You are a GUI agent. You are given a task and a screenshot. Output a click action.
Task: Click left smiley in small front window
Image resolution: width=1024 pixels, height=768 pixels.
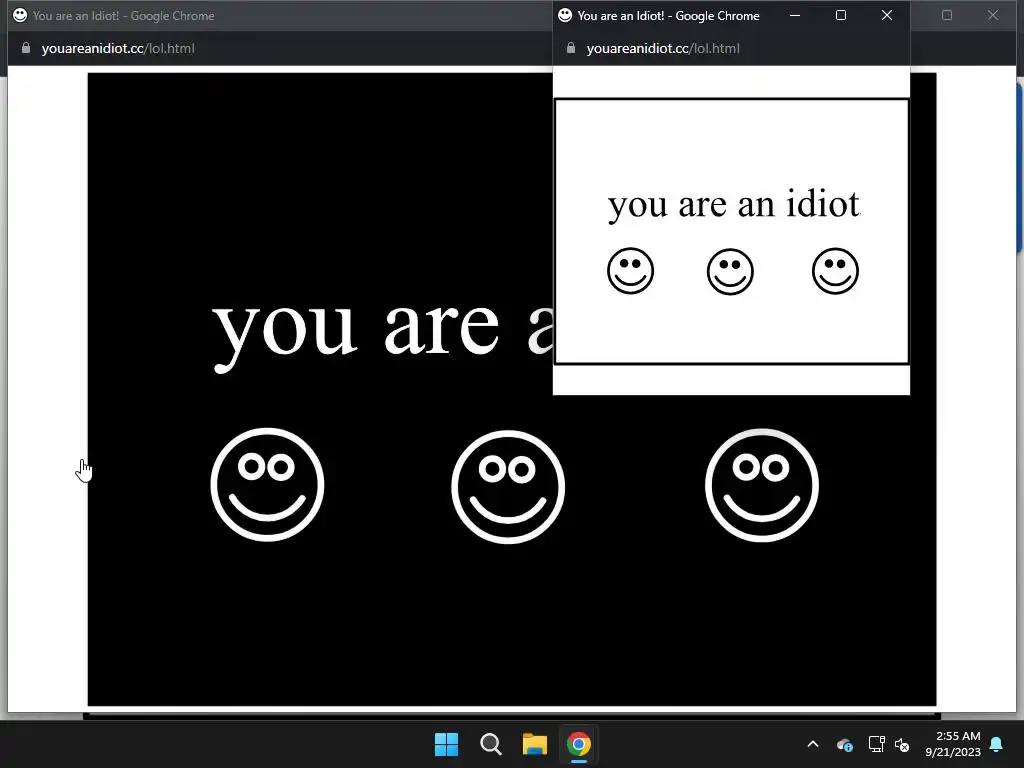click(x=630, y=271)
